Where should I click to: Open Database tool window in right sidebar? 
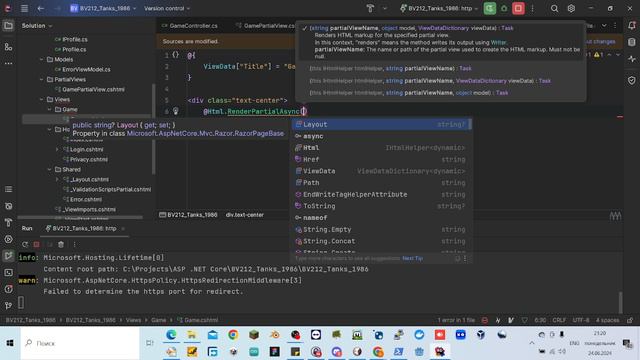tap(632, 42)
